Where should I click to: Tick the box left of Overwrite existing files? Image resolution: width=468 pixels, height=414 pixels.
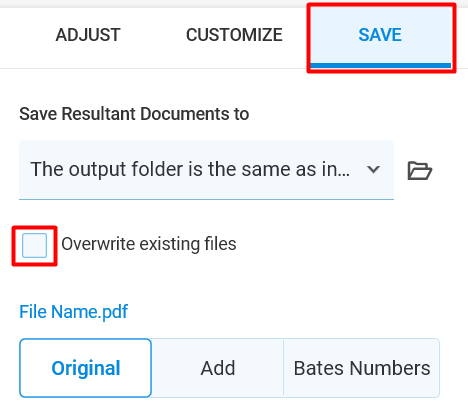(34, 246)
